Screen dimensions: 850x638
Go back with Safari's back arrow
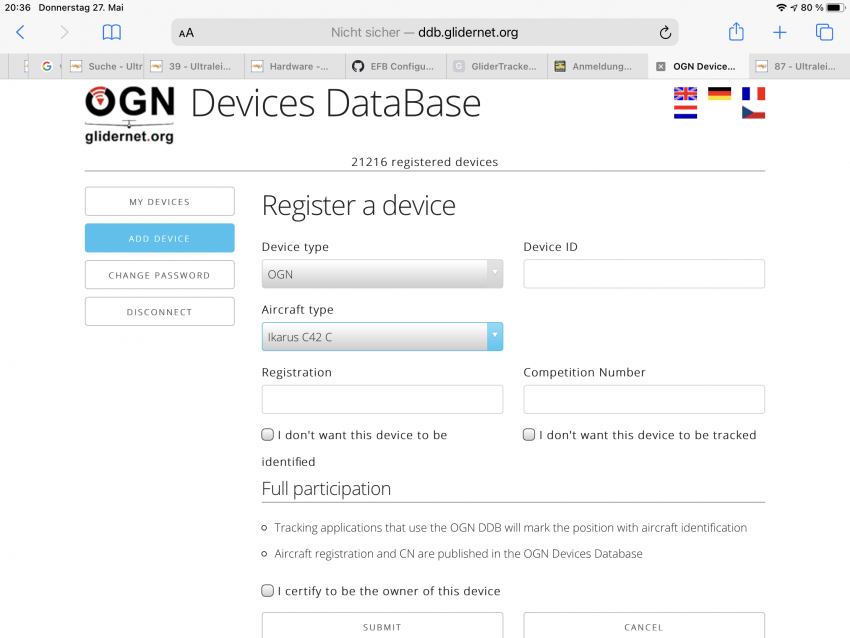coord(20,33)
